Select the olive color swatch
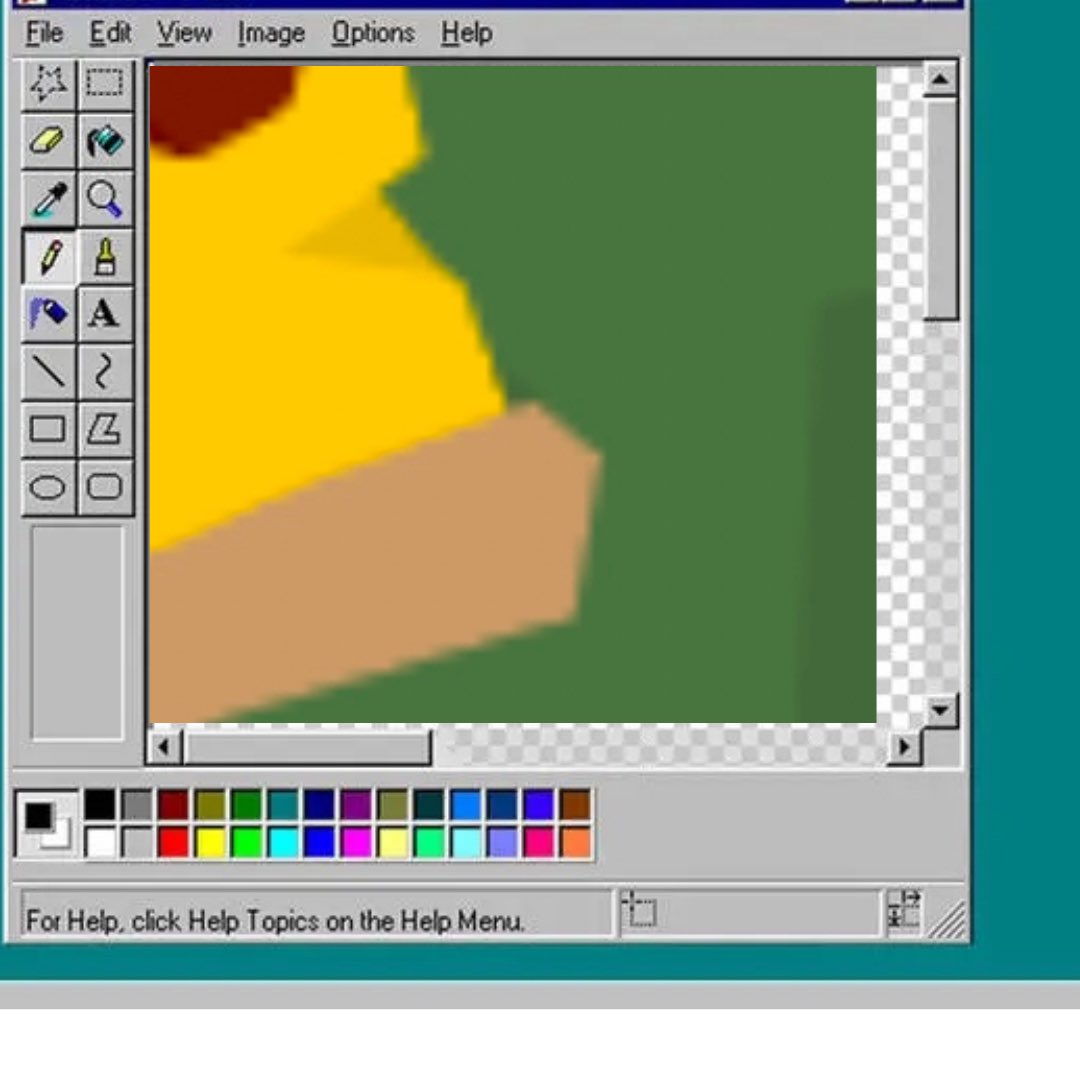The height and width of the screenshot is (1080, 1080). [210, 804]
